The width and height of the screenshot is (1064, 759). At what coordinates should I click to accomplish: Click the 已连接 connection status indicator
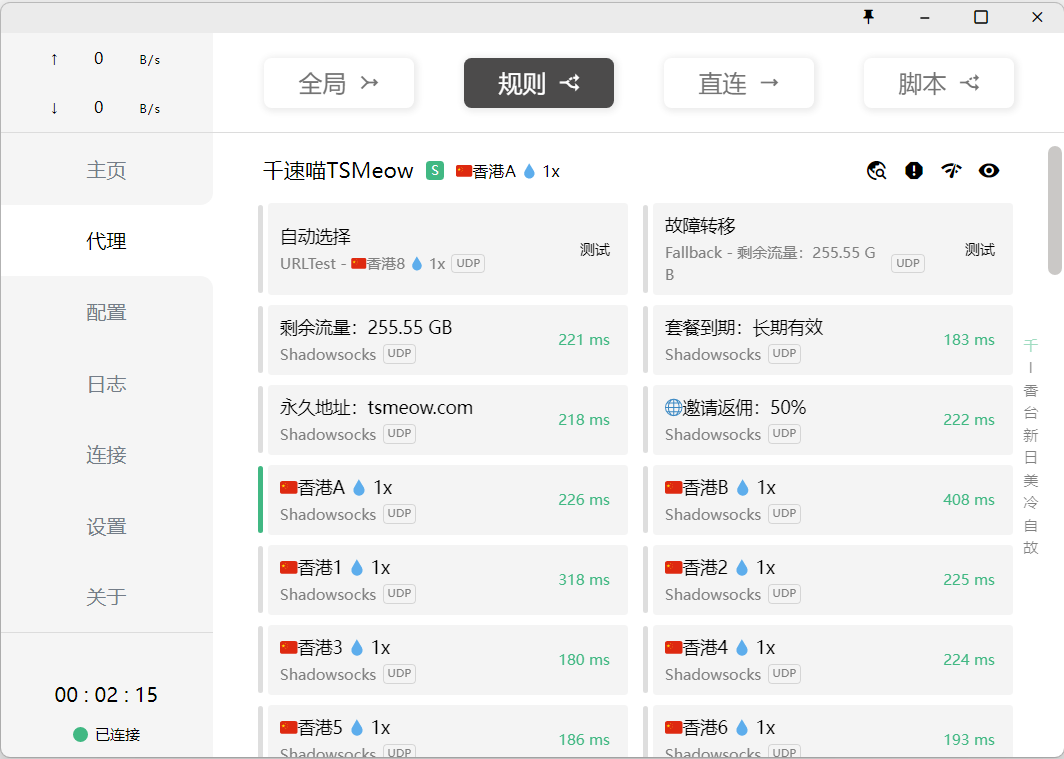coord(107,735)
